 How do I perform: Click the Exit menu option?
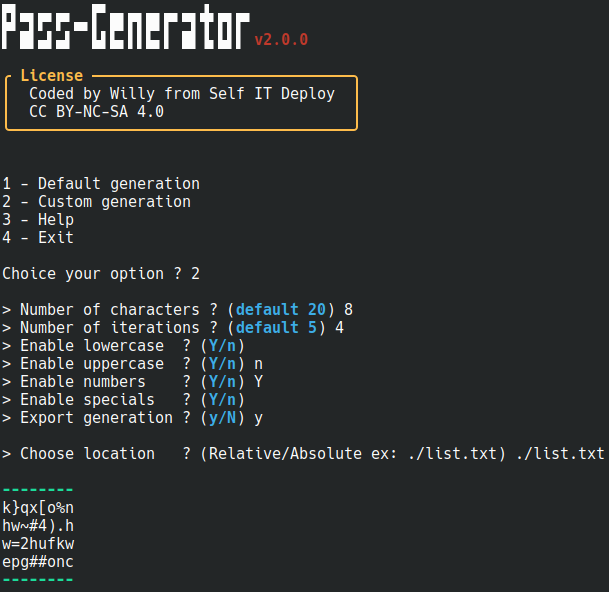(x=38, y=238)
